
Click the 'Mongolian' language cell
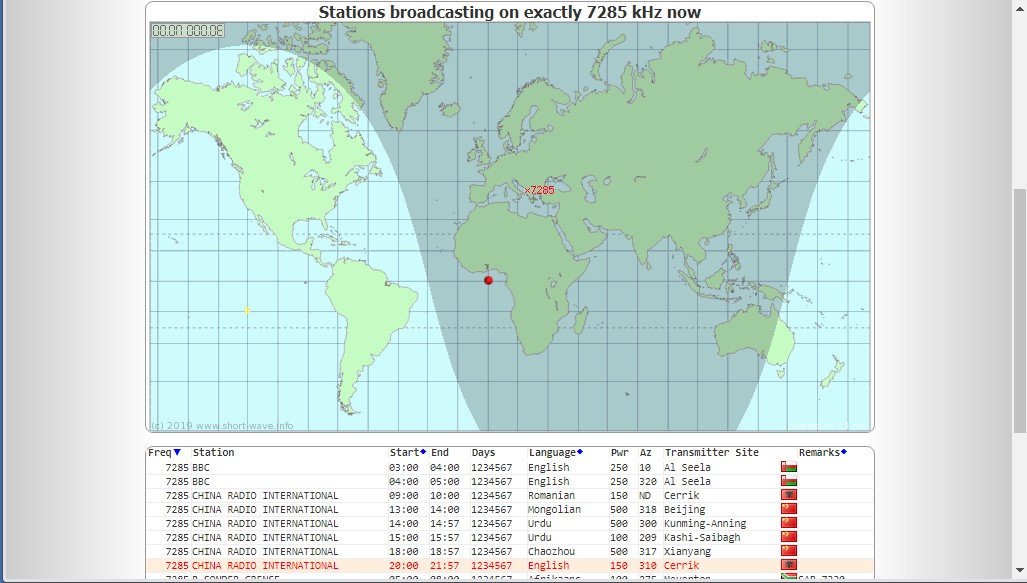pos(554,510)
